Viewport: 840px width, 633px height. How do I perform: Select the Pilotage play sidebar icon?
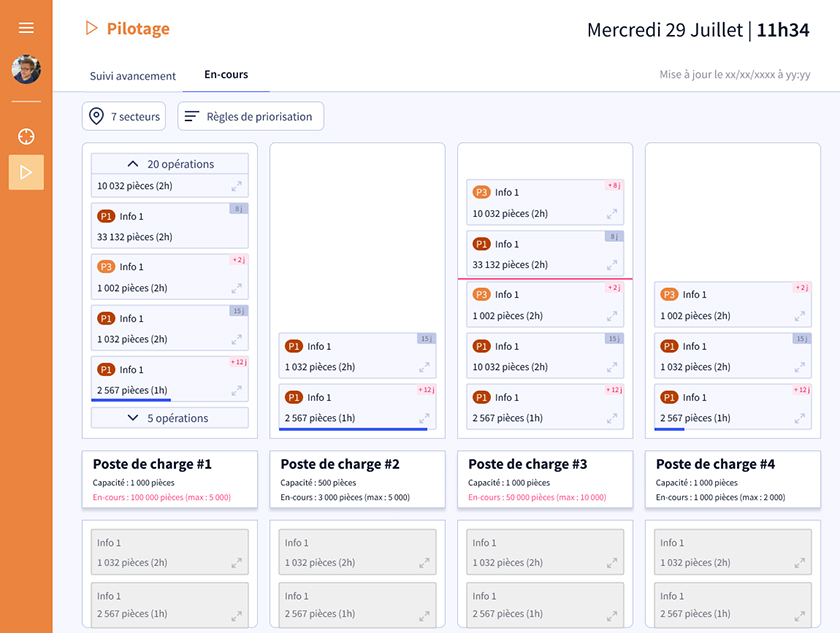[x=26, y=172]
